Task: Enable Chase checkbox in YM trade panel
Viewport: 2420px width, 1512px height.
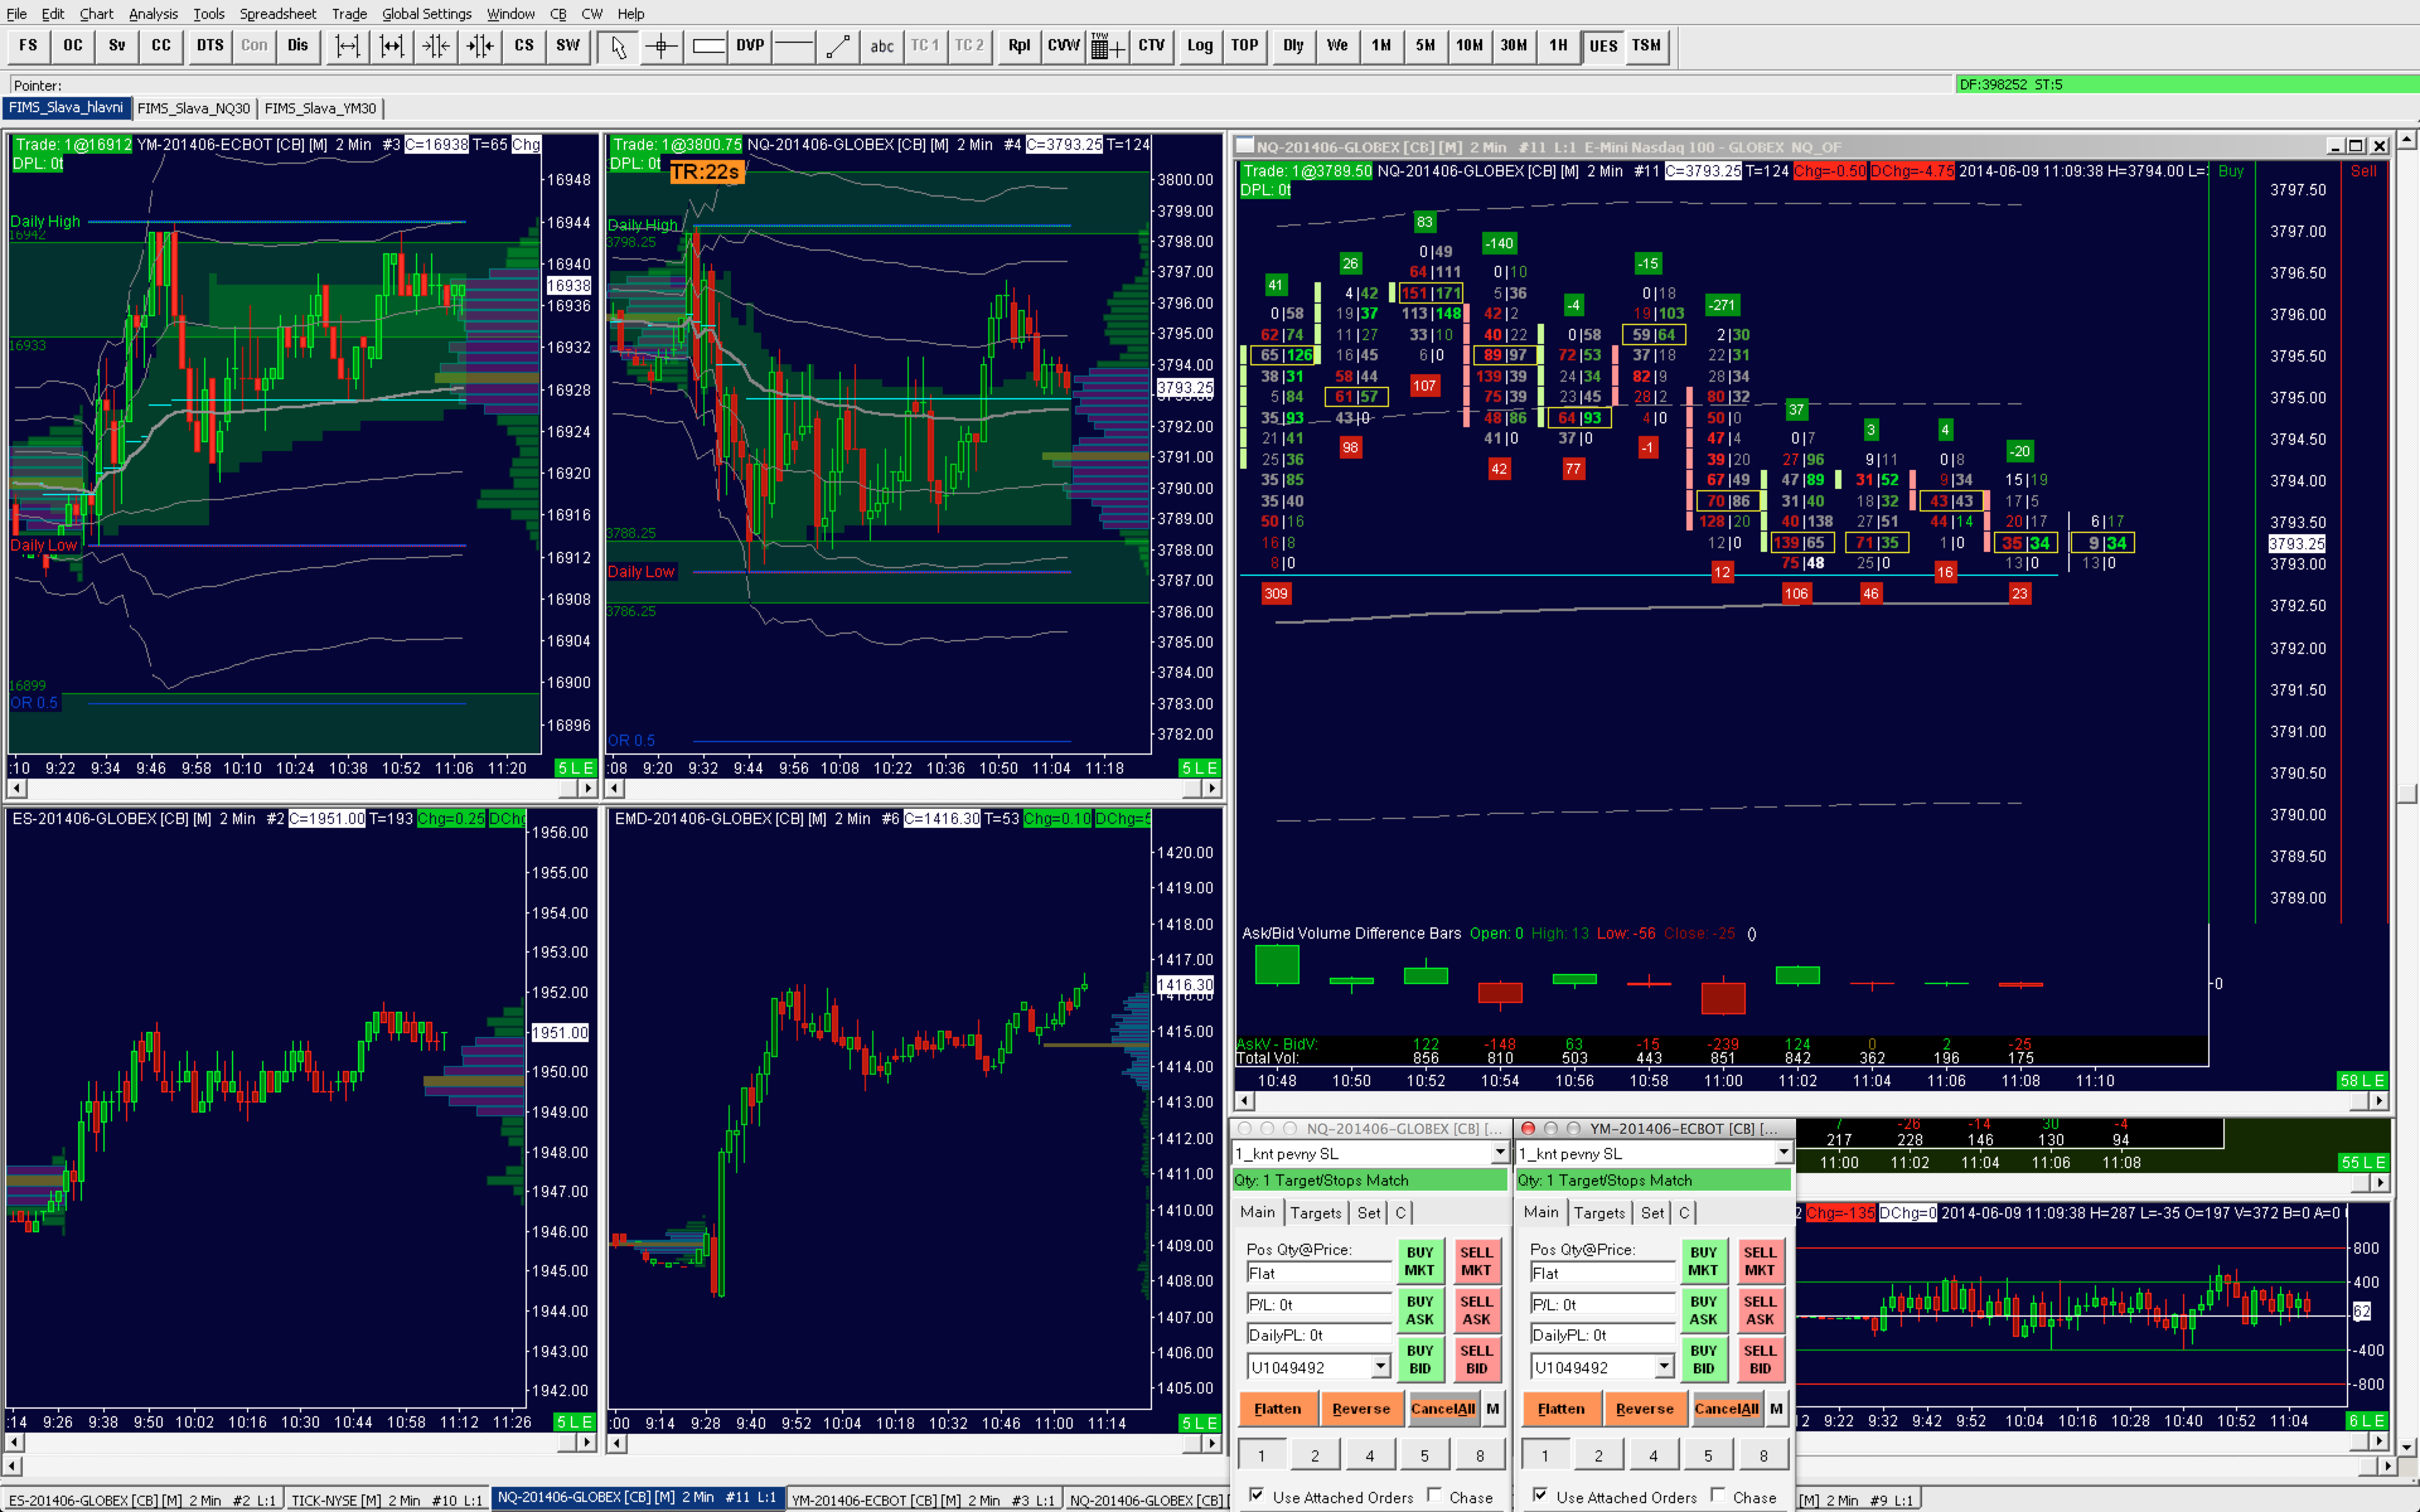Action: [1718, 1494]
